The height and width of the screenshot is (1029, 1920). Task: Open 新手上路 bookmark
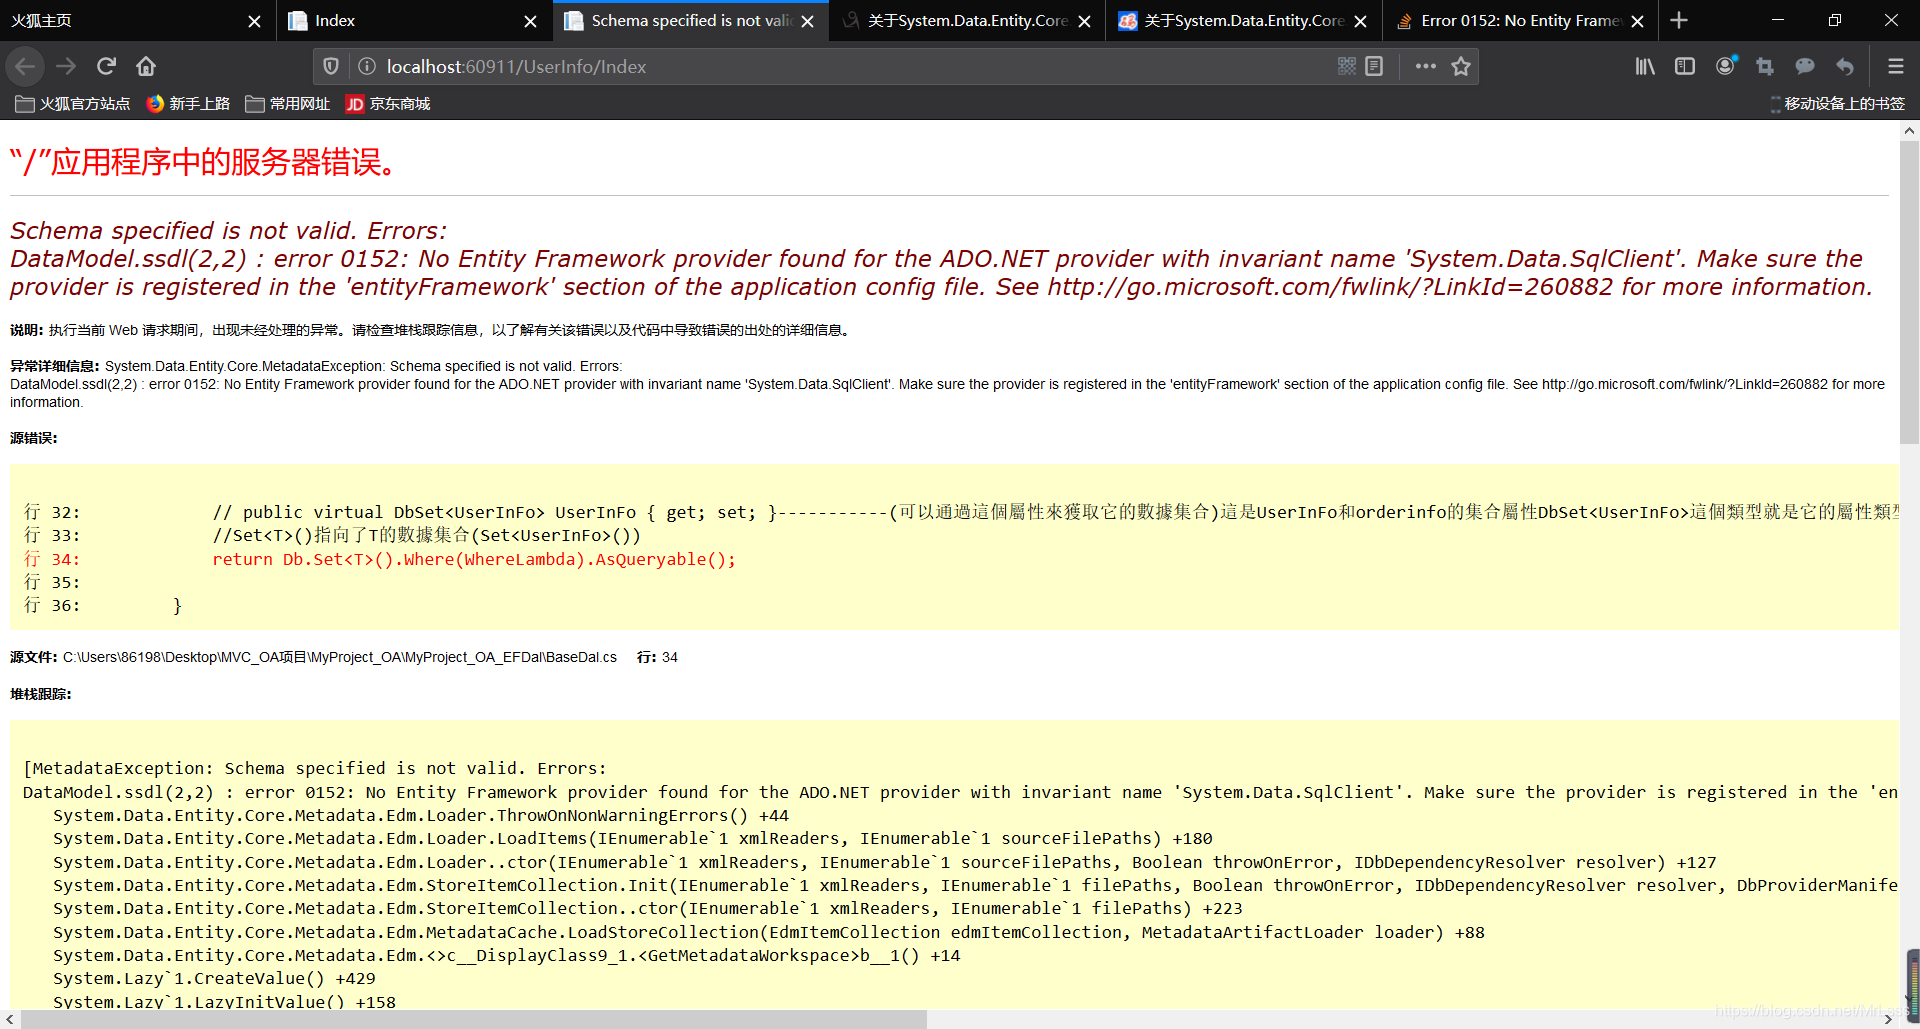pyautogui.click(x=188, y=104)
